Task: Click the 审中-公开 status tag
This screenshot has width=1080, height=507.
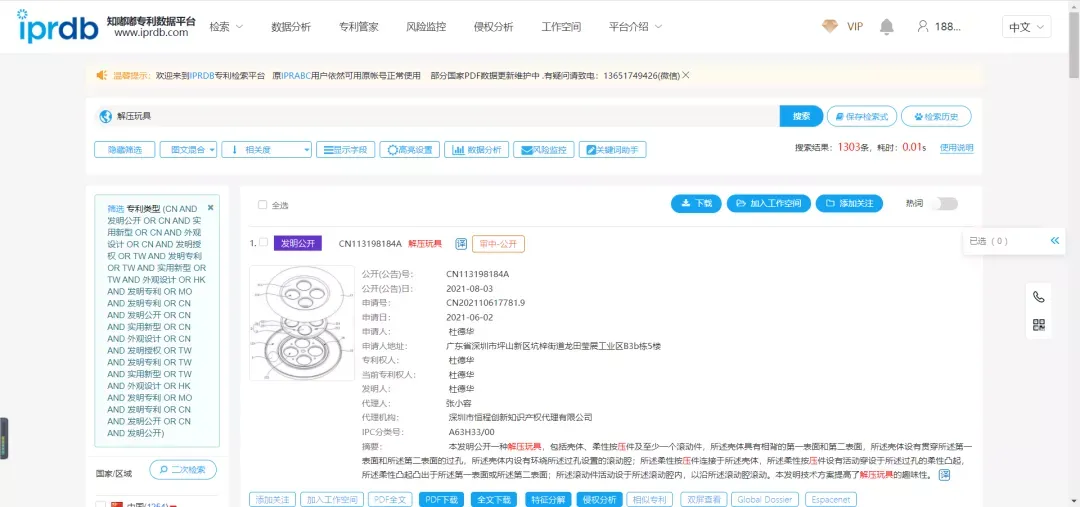Action: pos(498,243)
